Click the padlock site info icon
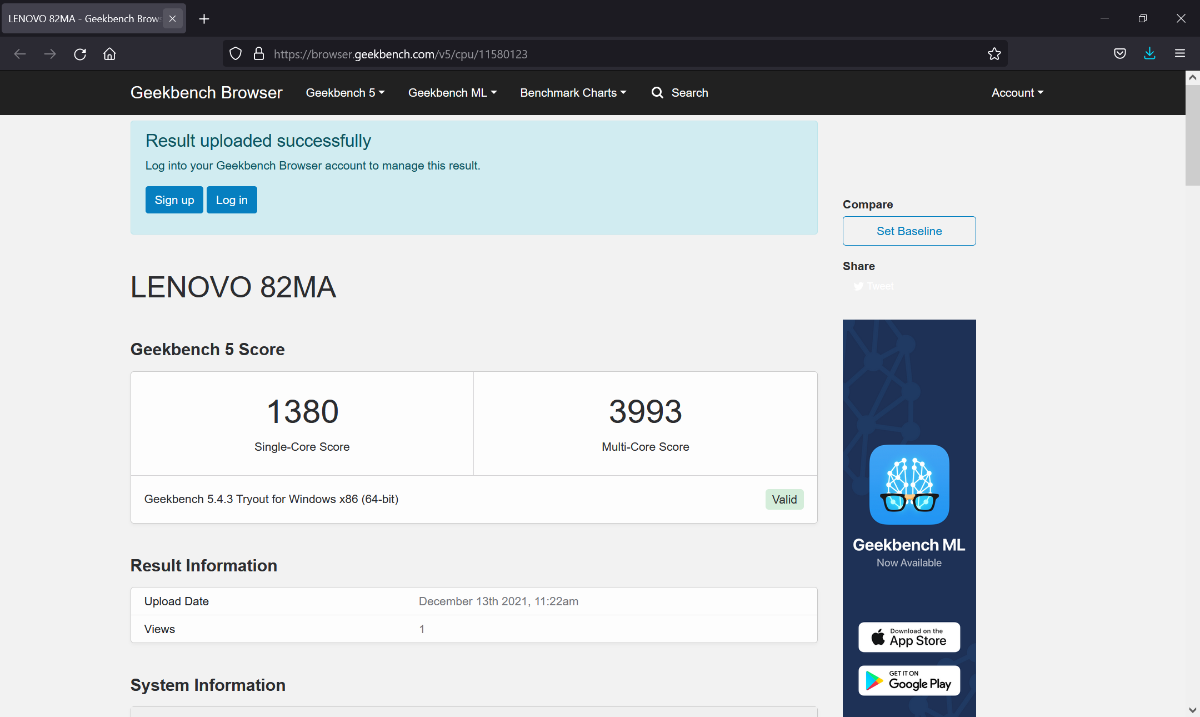1200x717 pixels. tap(258, 54)
